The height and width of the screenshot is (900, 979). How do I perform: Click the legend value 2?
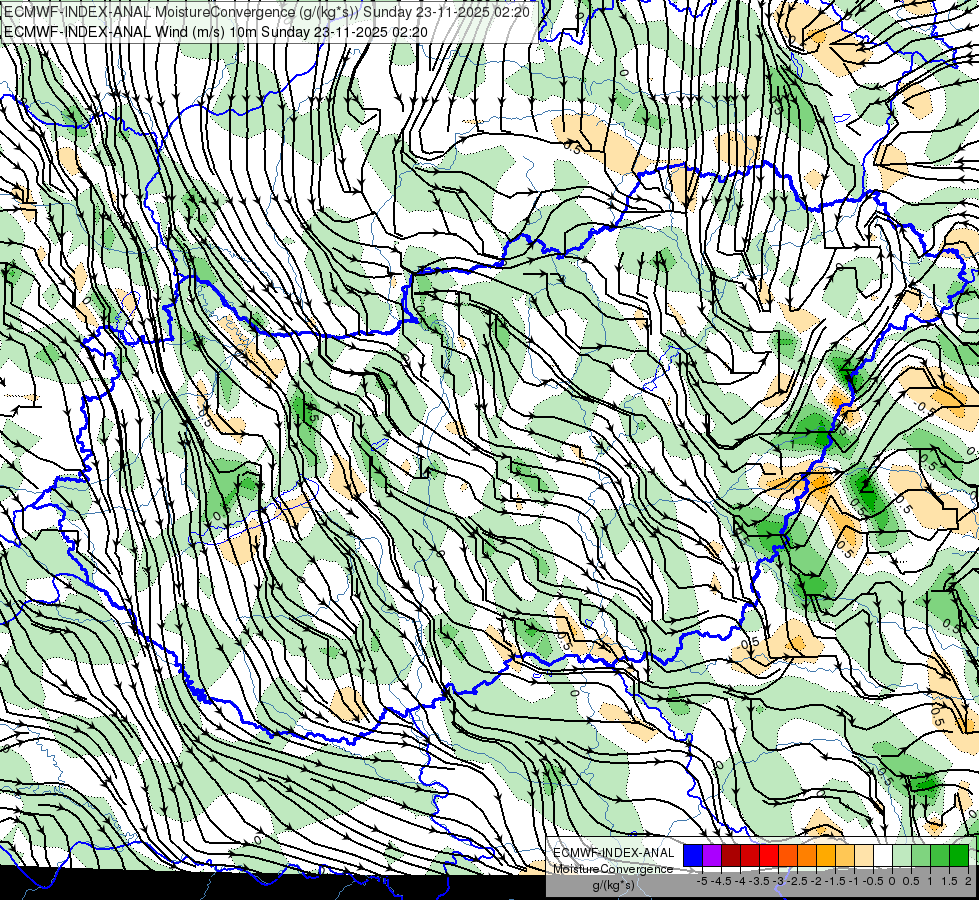pos(968,881)
